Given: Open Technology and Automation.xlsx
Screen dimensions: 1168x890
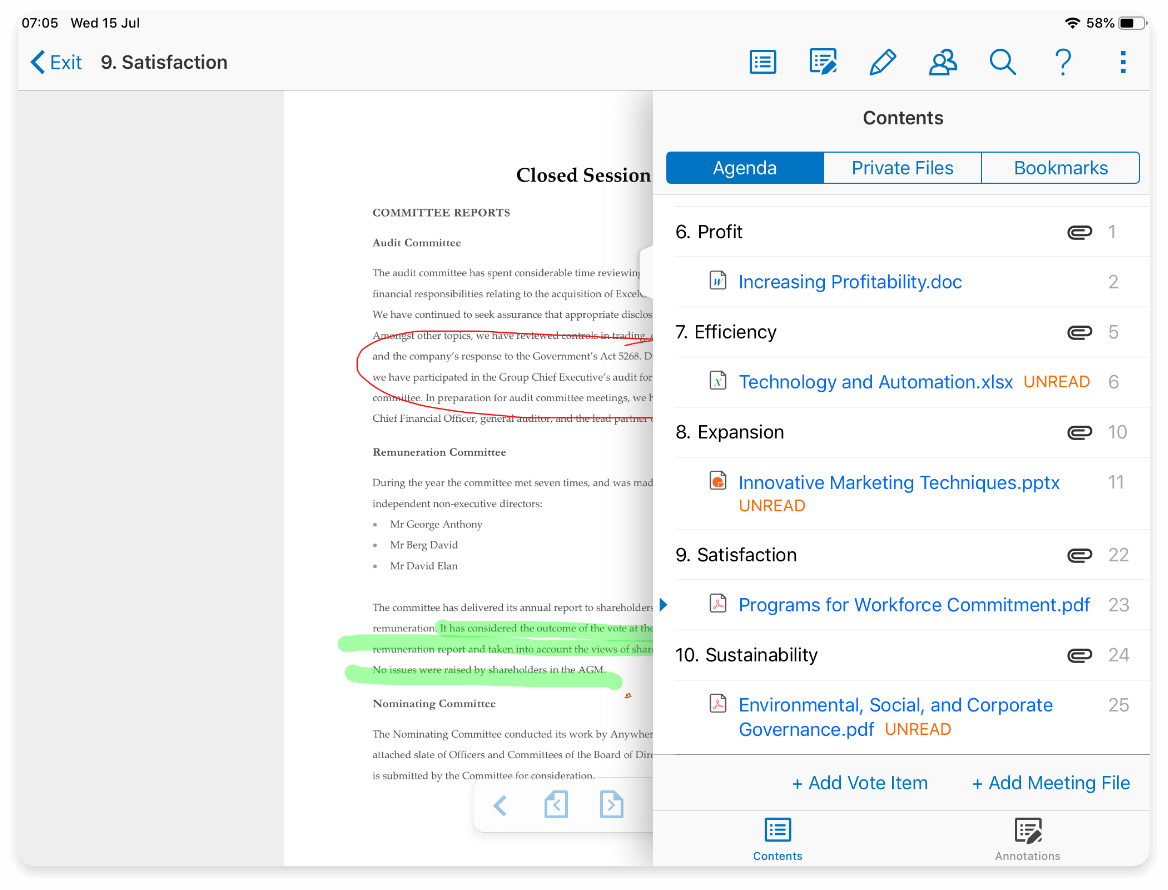Looking at the screenshot, I should (875, 382).
